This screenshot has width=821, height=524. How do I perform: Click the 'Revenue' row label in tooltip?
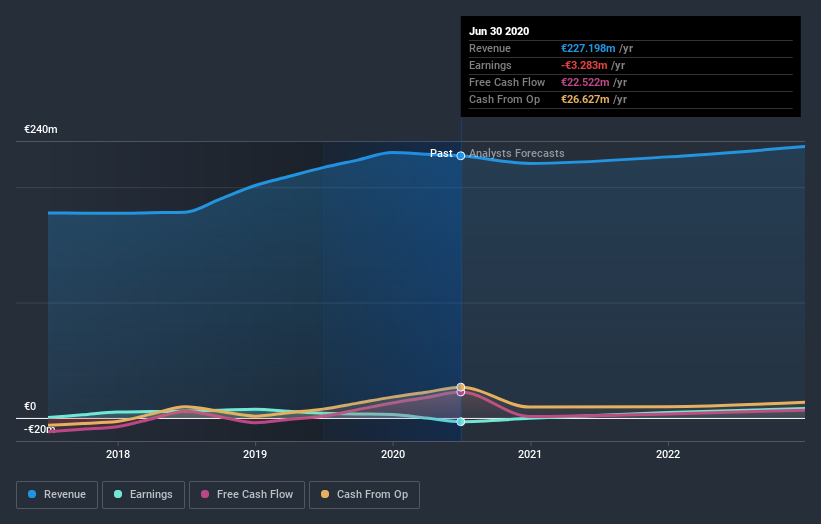490,48
